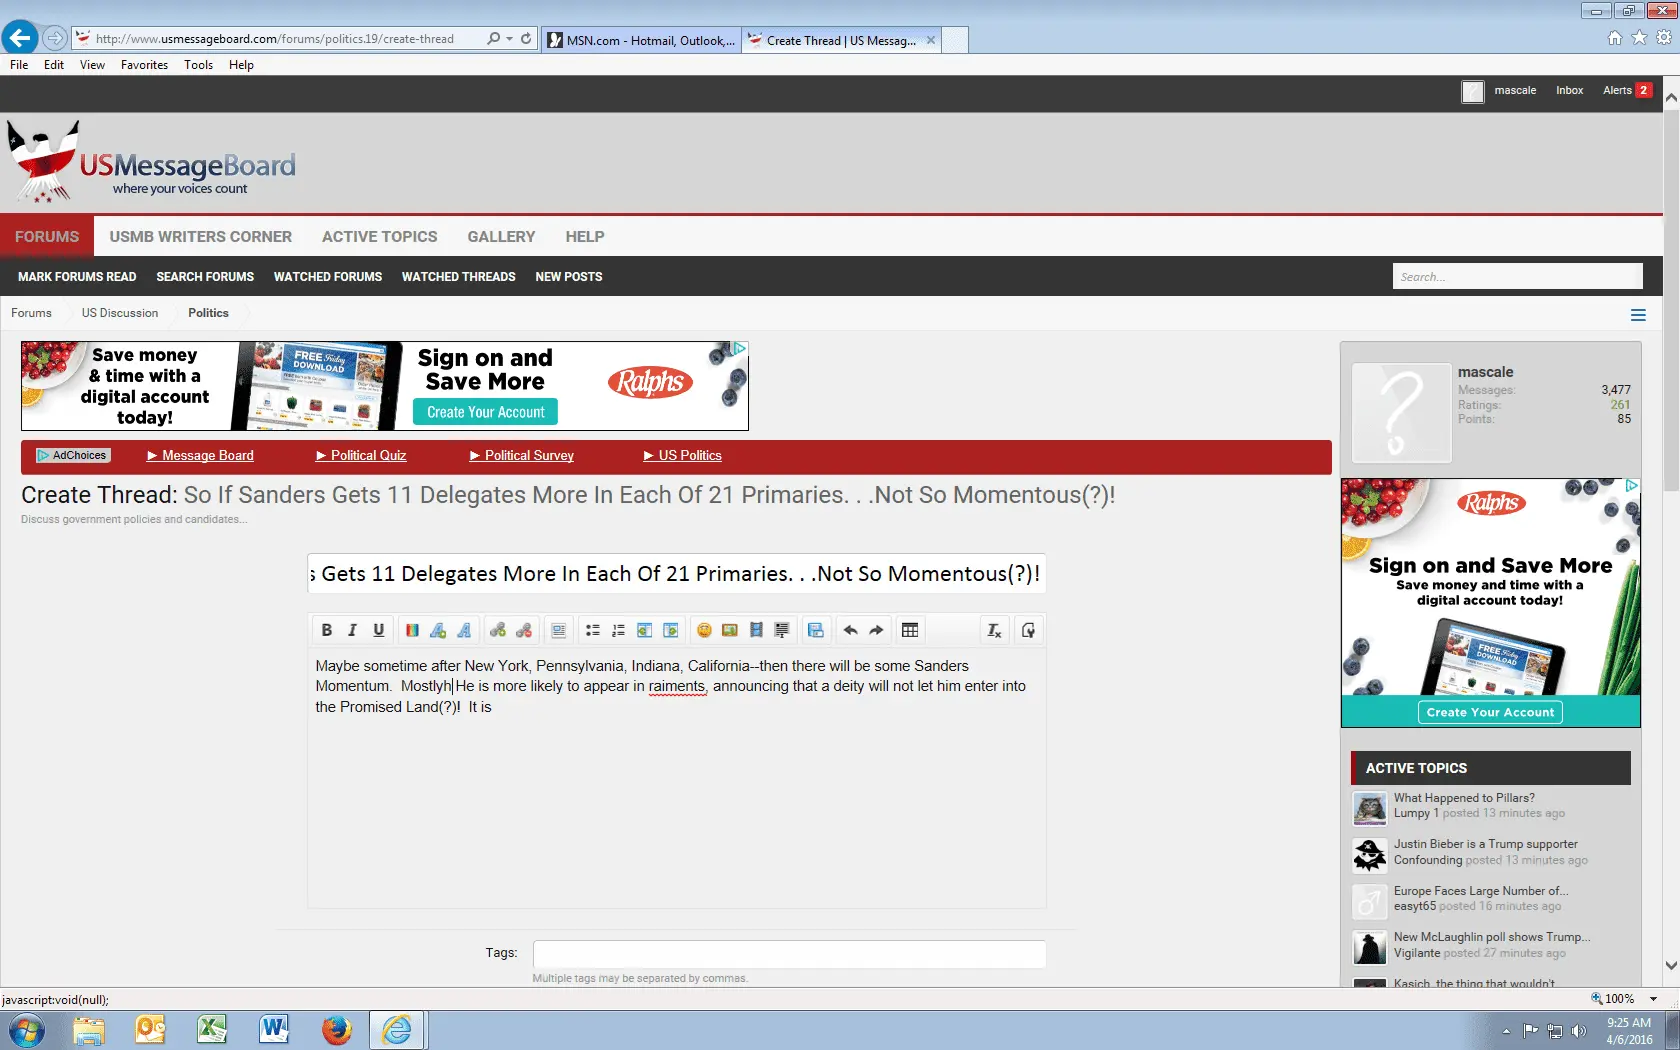Open the USMB WRITERS CORNER tab
The height and width of the screenshot is (1050, 1680).
[x=201, y=237]
